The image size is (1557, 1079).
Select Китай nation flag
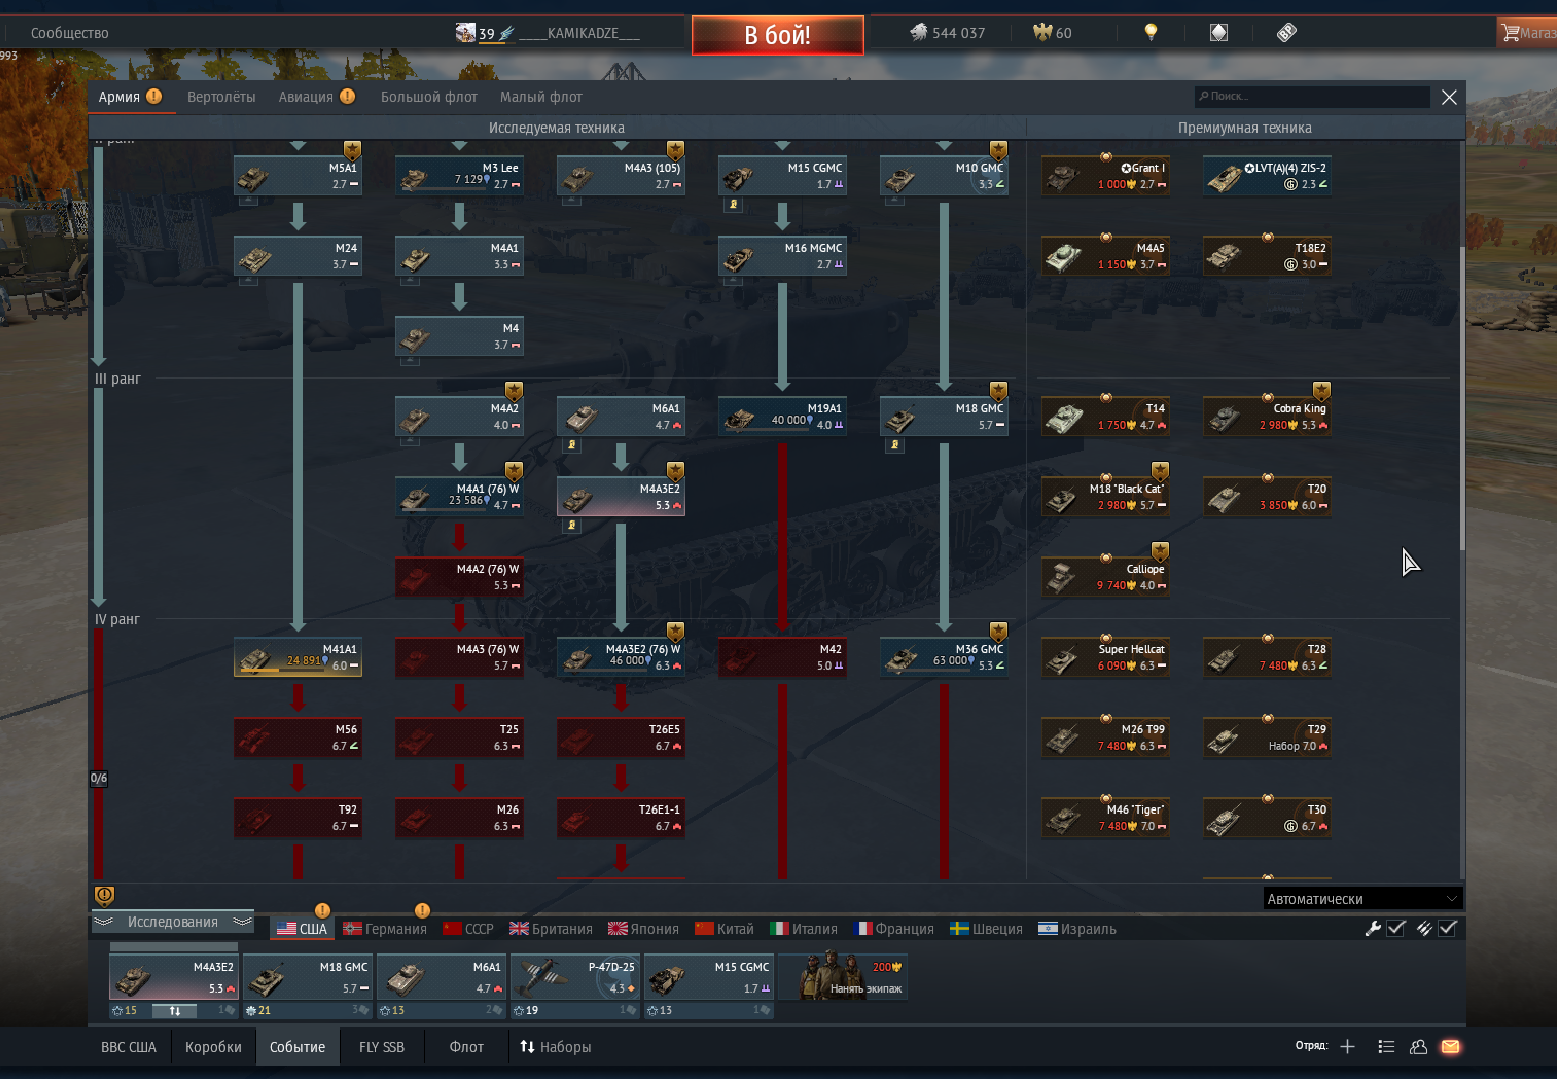tap(724, 929)
